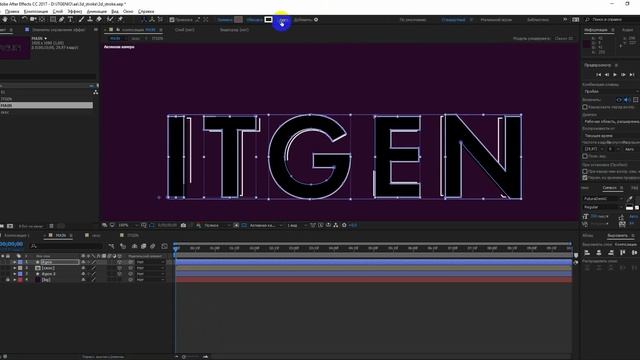Select the Eraser tool
640x360 pixels.
coord(99,20)
